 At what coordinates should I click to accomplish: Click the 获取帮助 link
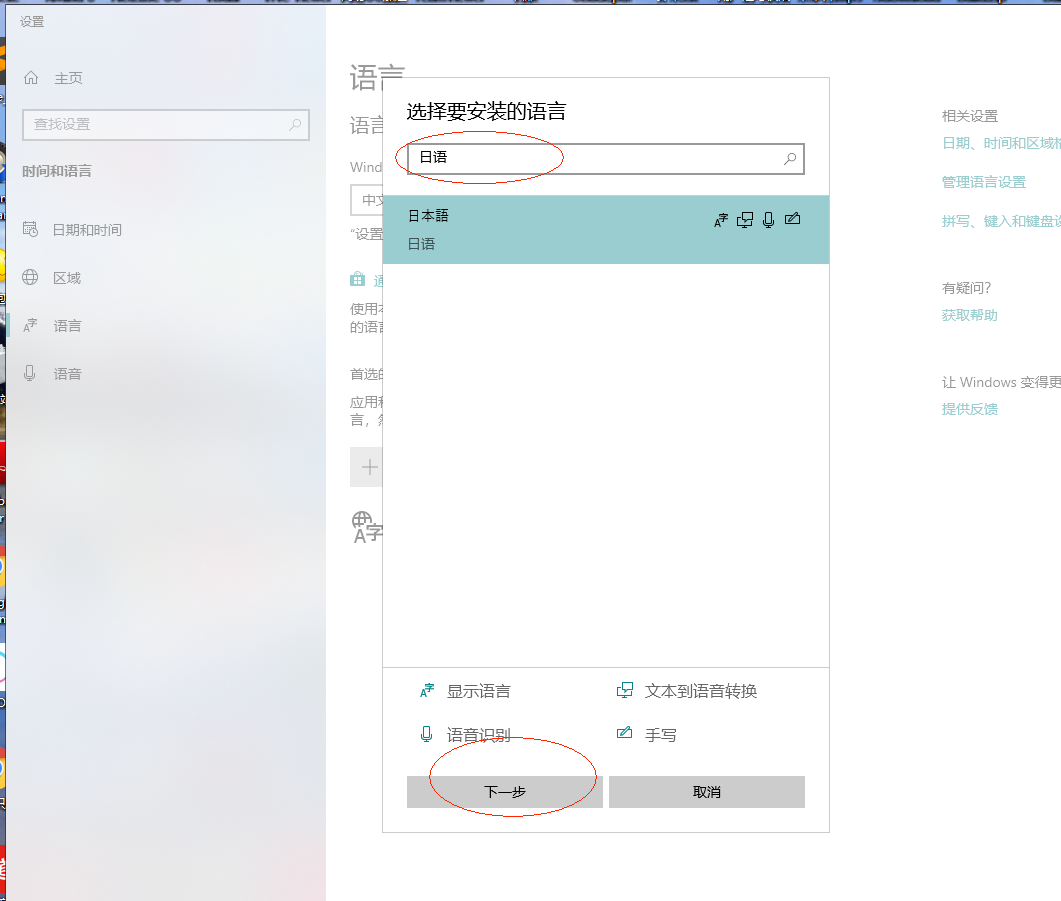pyautogui.click(x=970, y=315)
